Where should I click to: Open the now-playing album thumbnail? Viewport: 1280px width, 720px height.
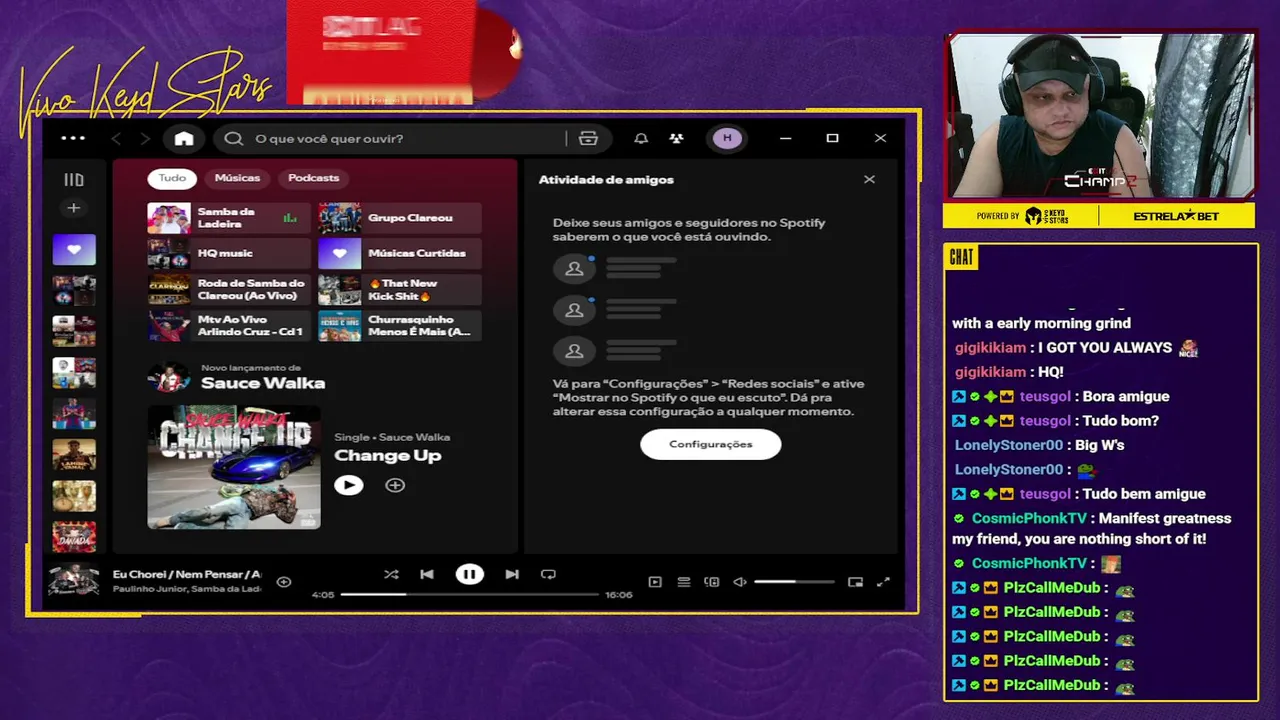(x=74, y=581)
